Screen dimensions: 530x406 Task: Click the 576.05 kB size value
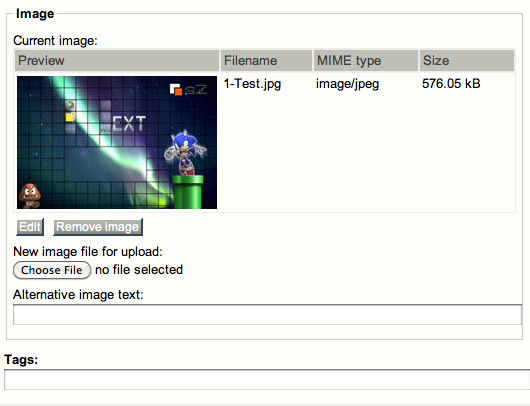(451, 83)
